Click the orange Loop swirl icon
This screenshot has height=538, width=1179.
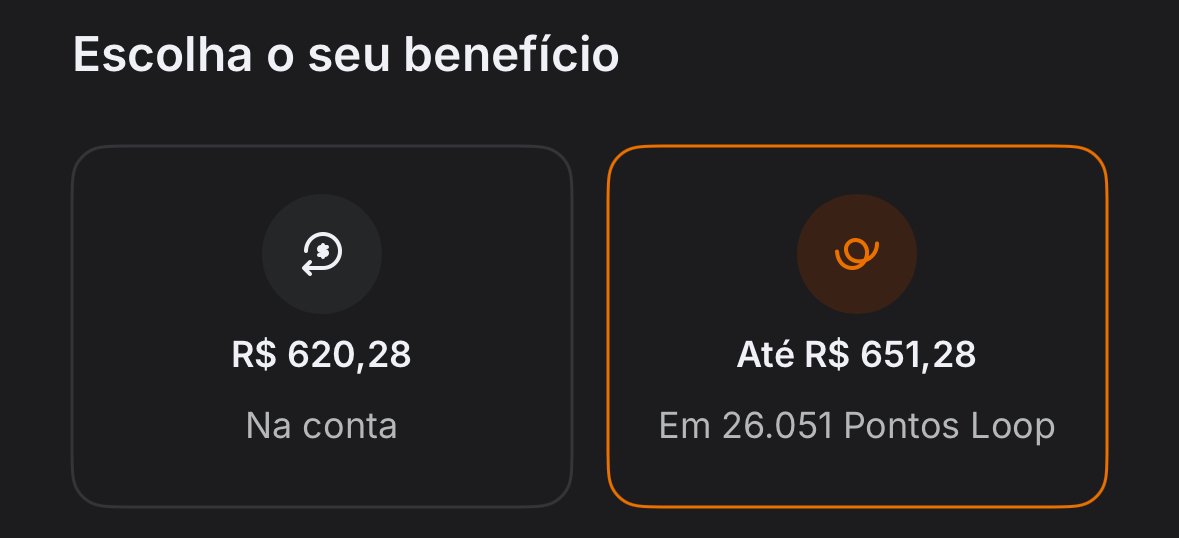pyautogui.click(x=857, y=253)
